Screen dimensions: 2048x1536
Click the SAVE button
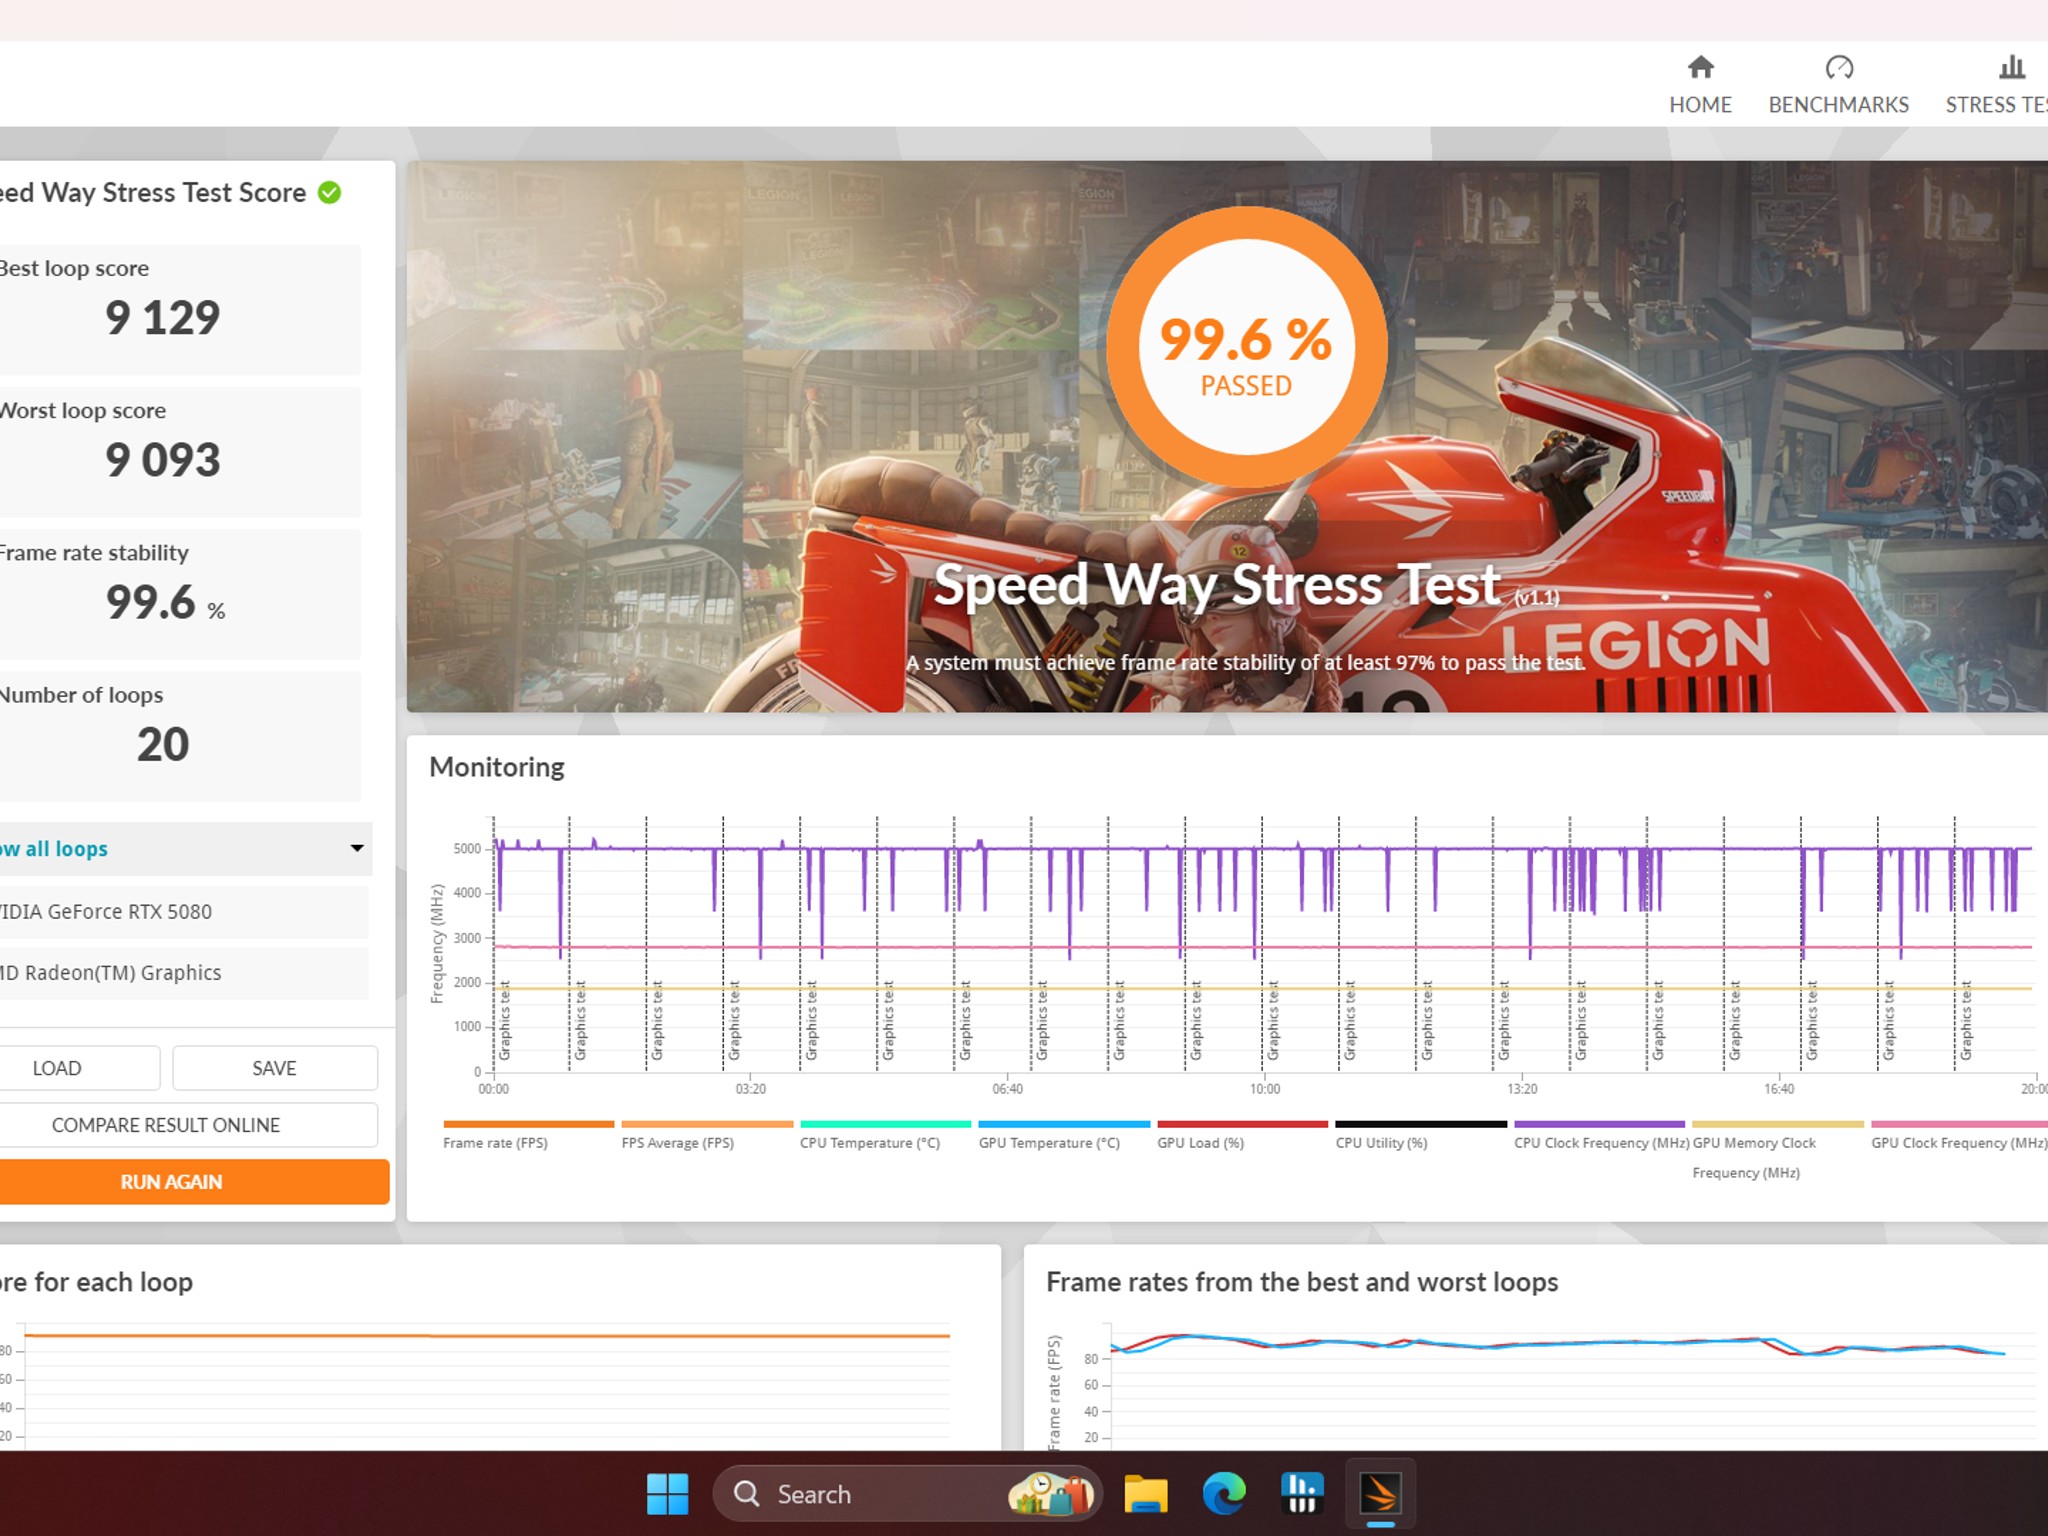(x=275, y=1068)
